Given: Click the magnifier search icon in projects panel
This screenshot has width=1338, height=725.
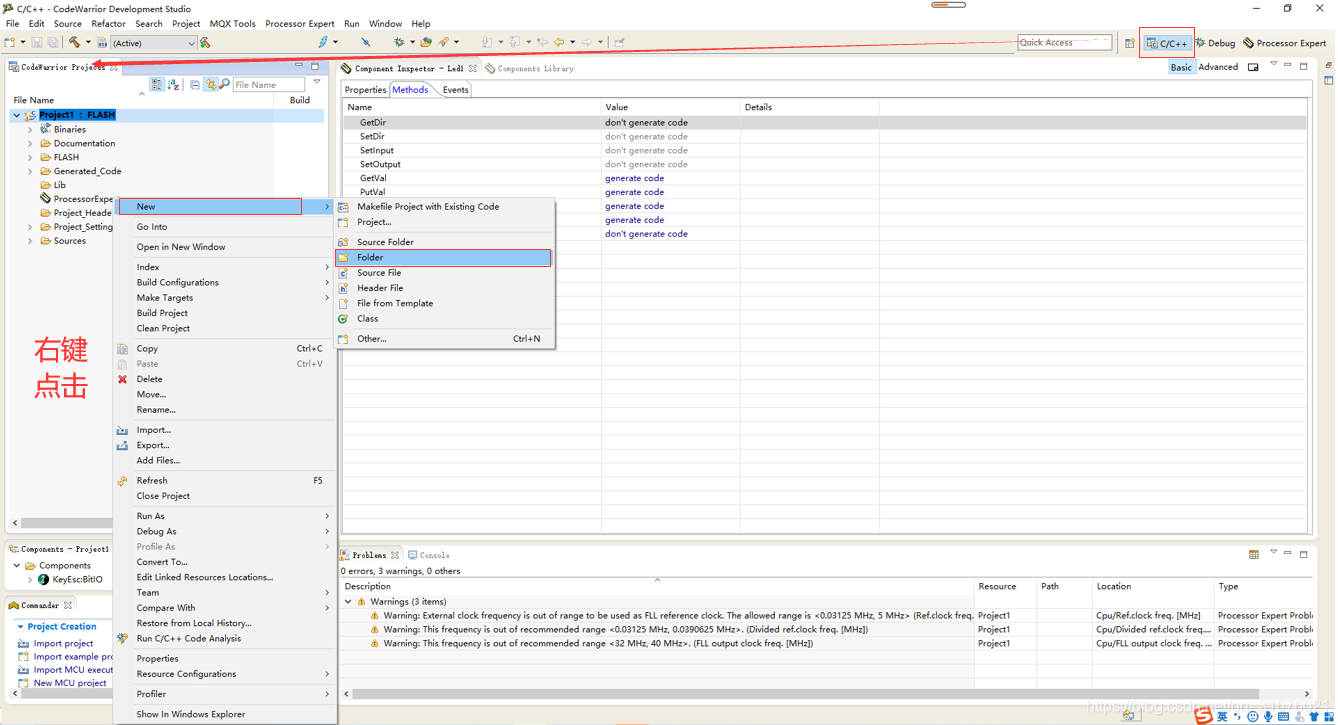Looking at the screenshot, I should tap(224, 85).
